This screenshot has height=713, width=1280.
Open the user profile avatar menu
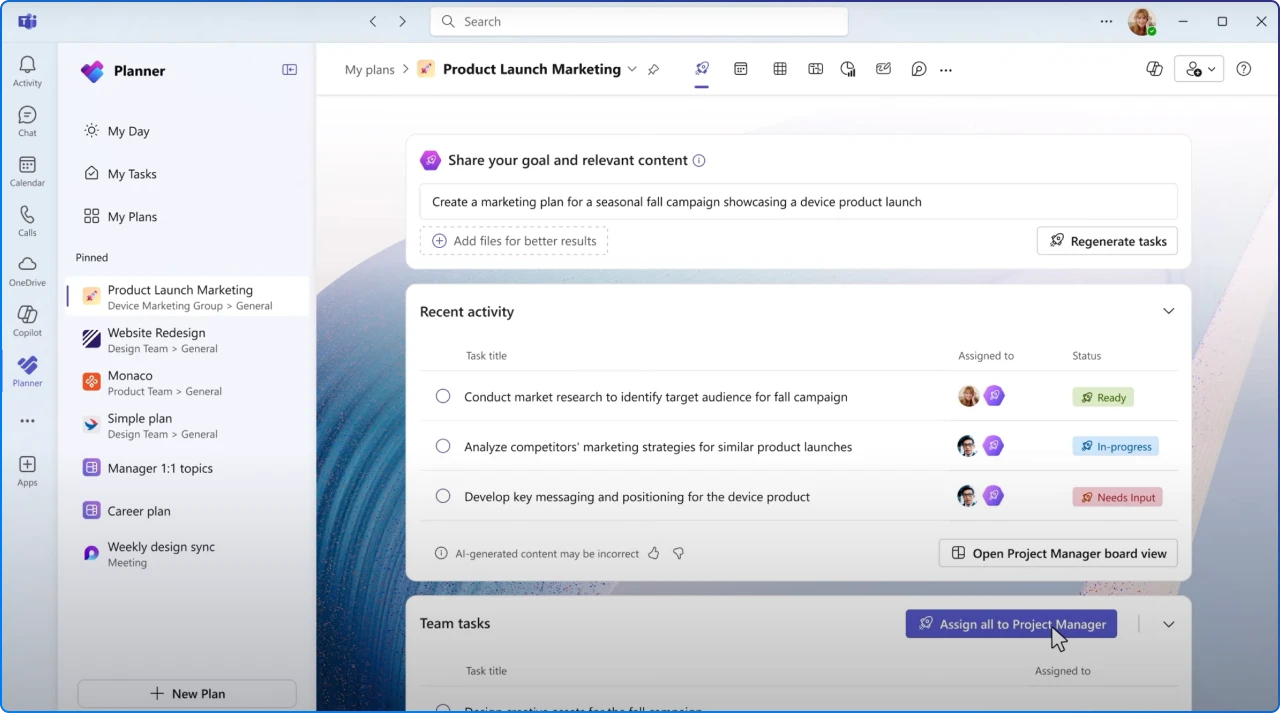click(1141, 21)
